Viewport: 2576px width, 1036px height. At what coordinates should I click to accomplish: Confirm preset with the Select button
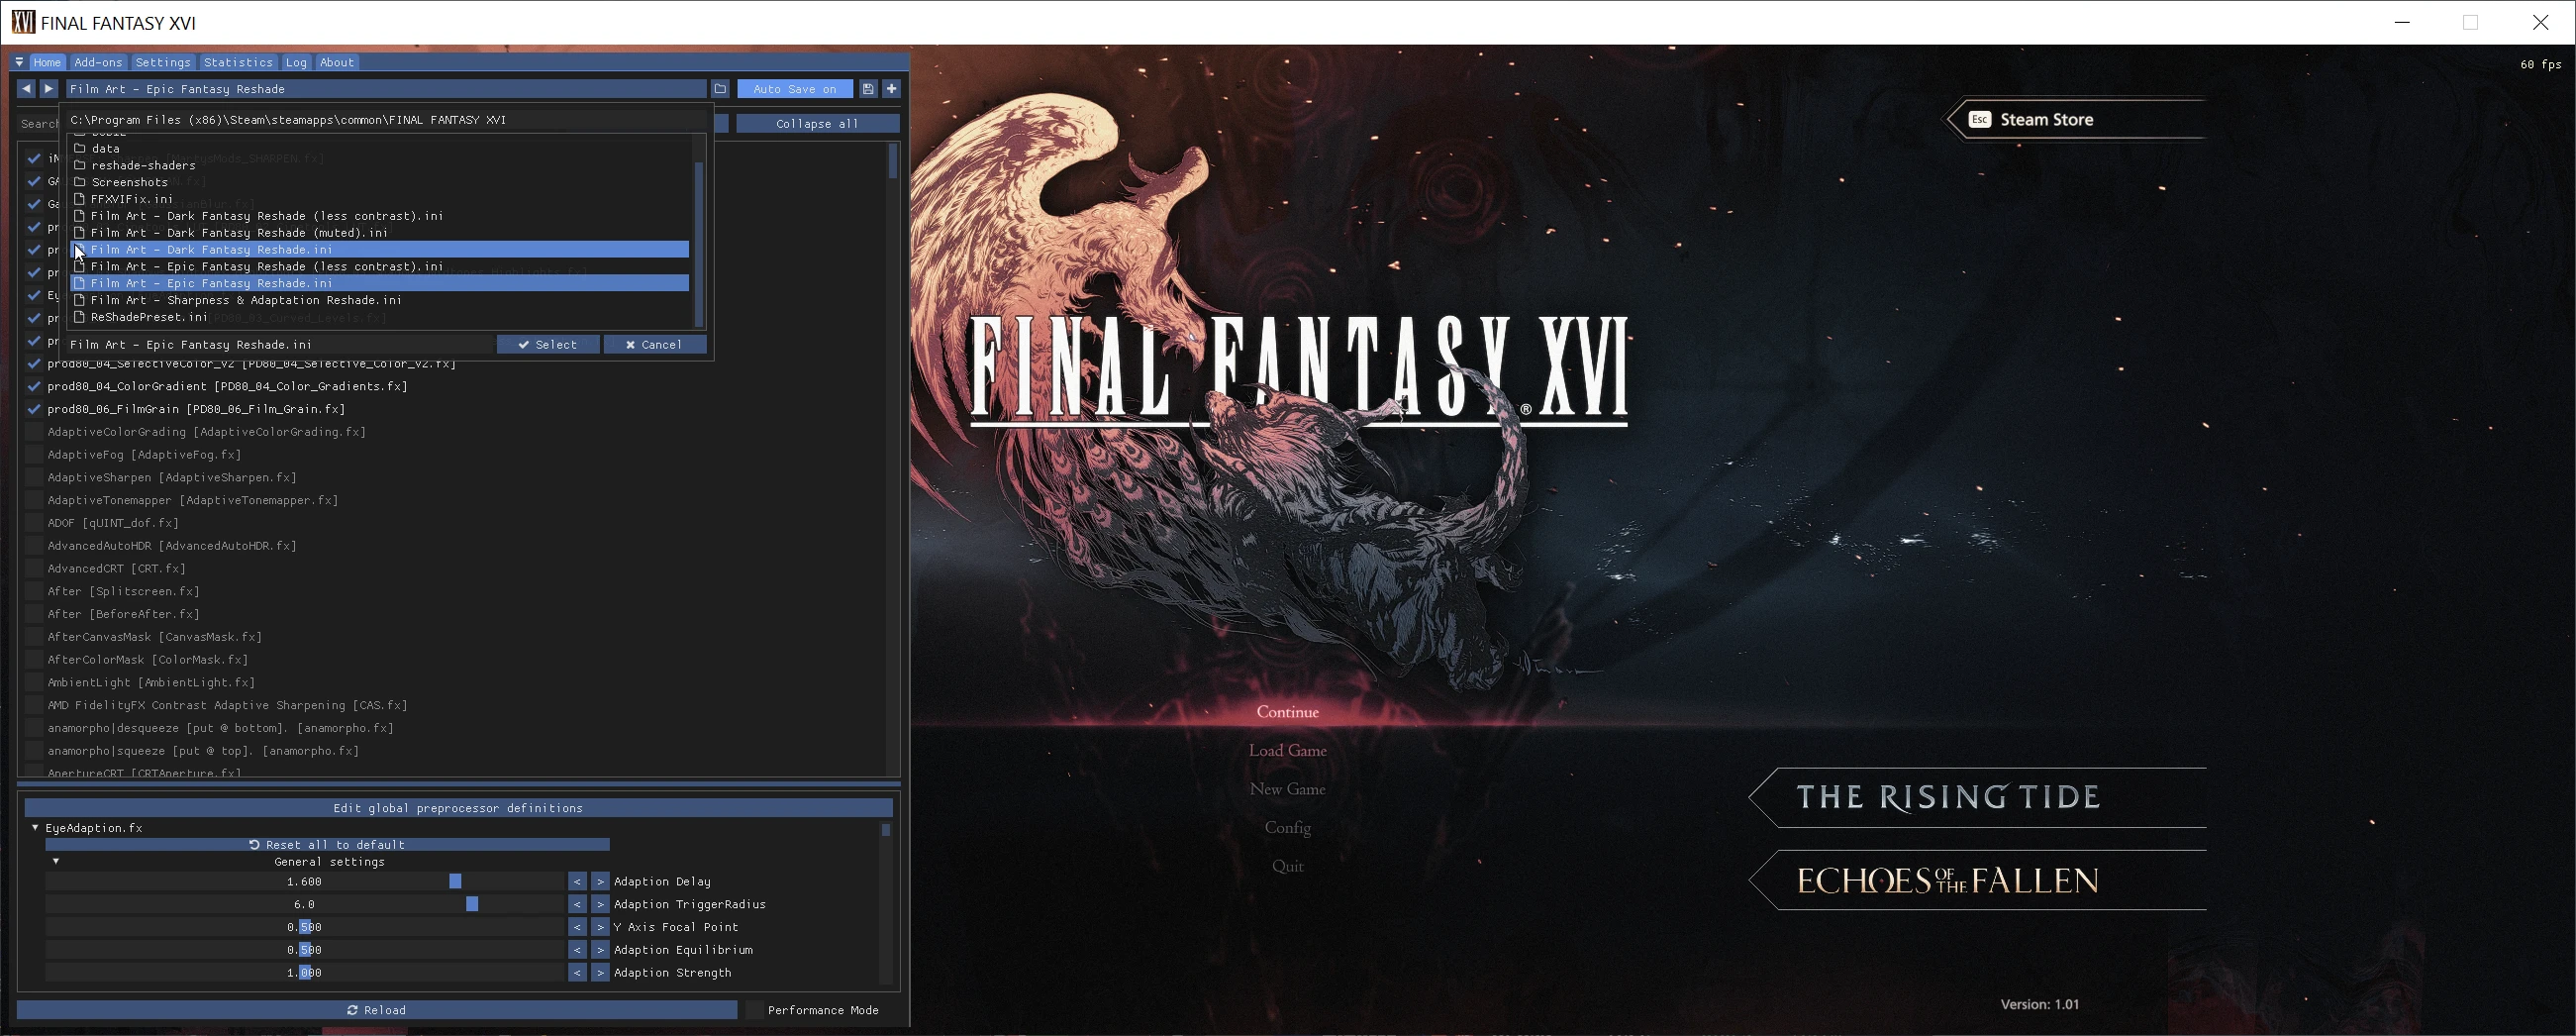(548, 344)
